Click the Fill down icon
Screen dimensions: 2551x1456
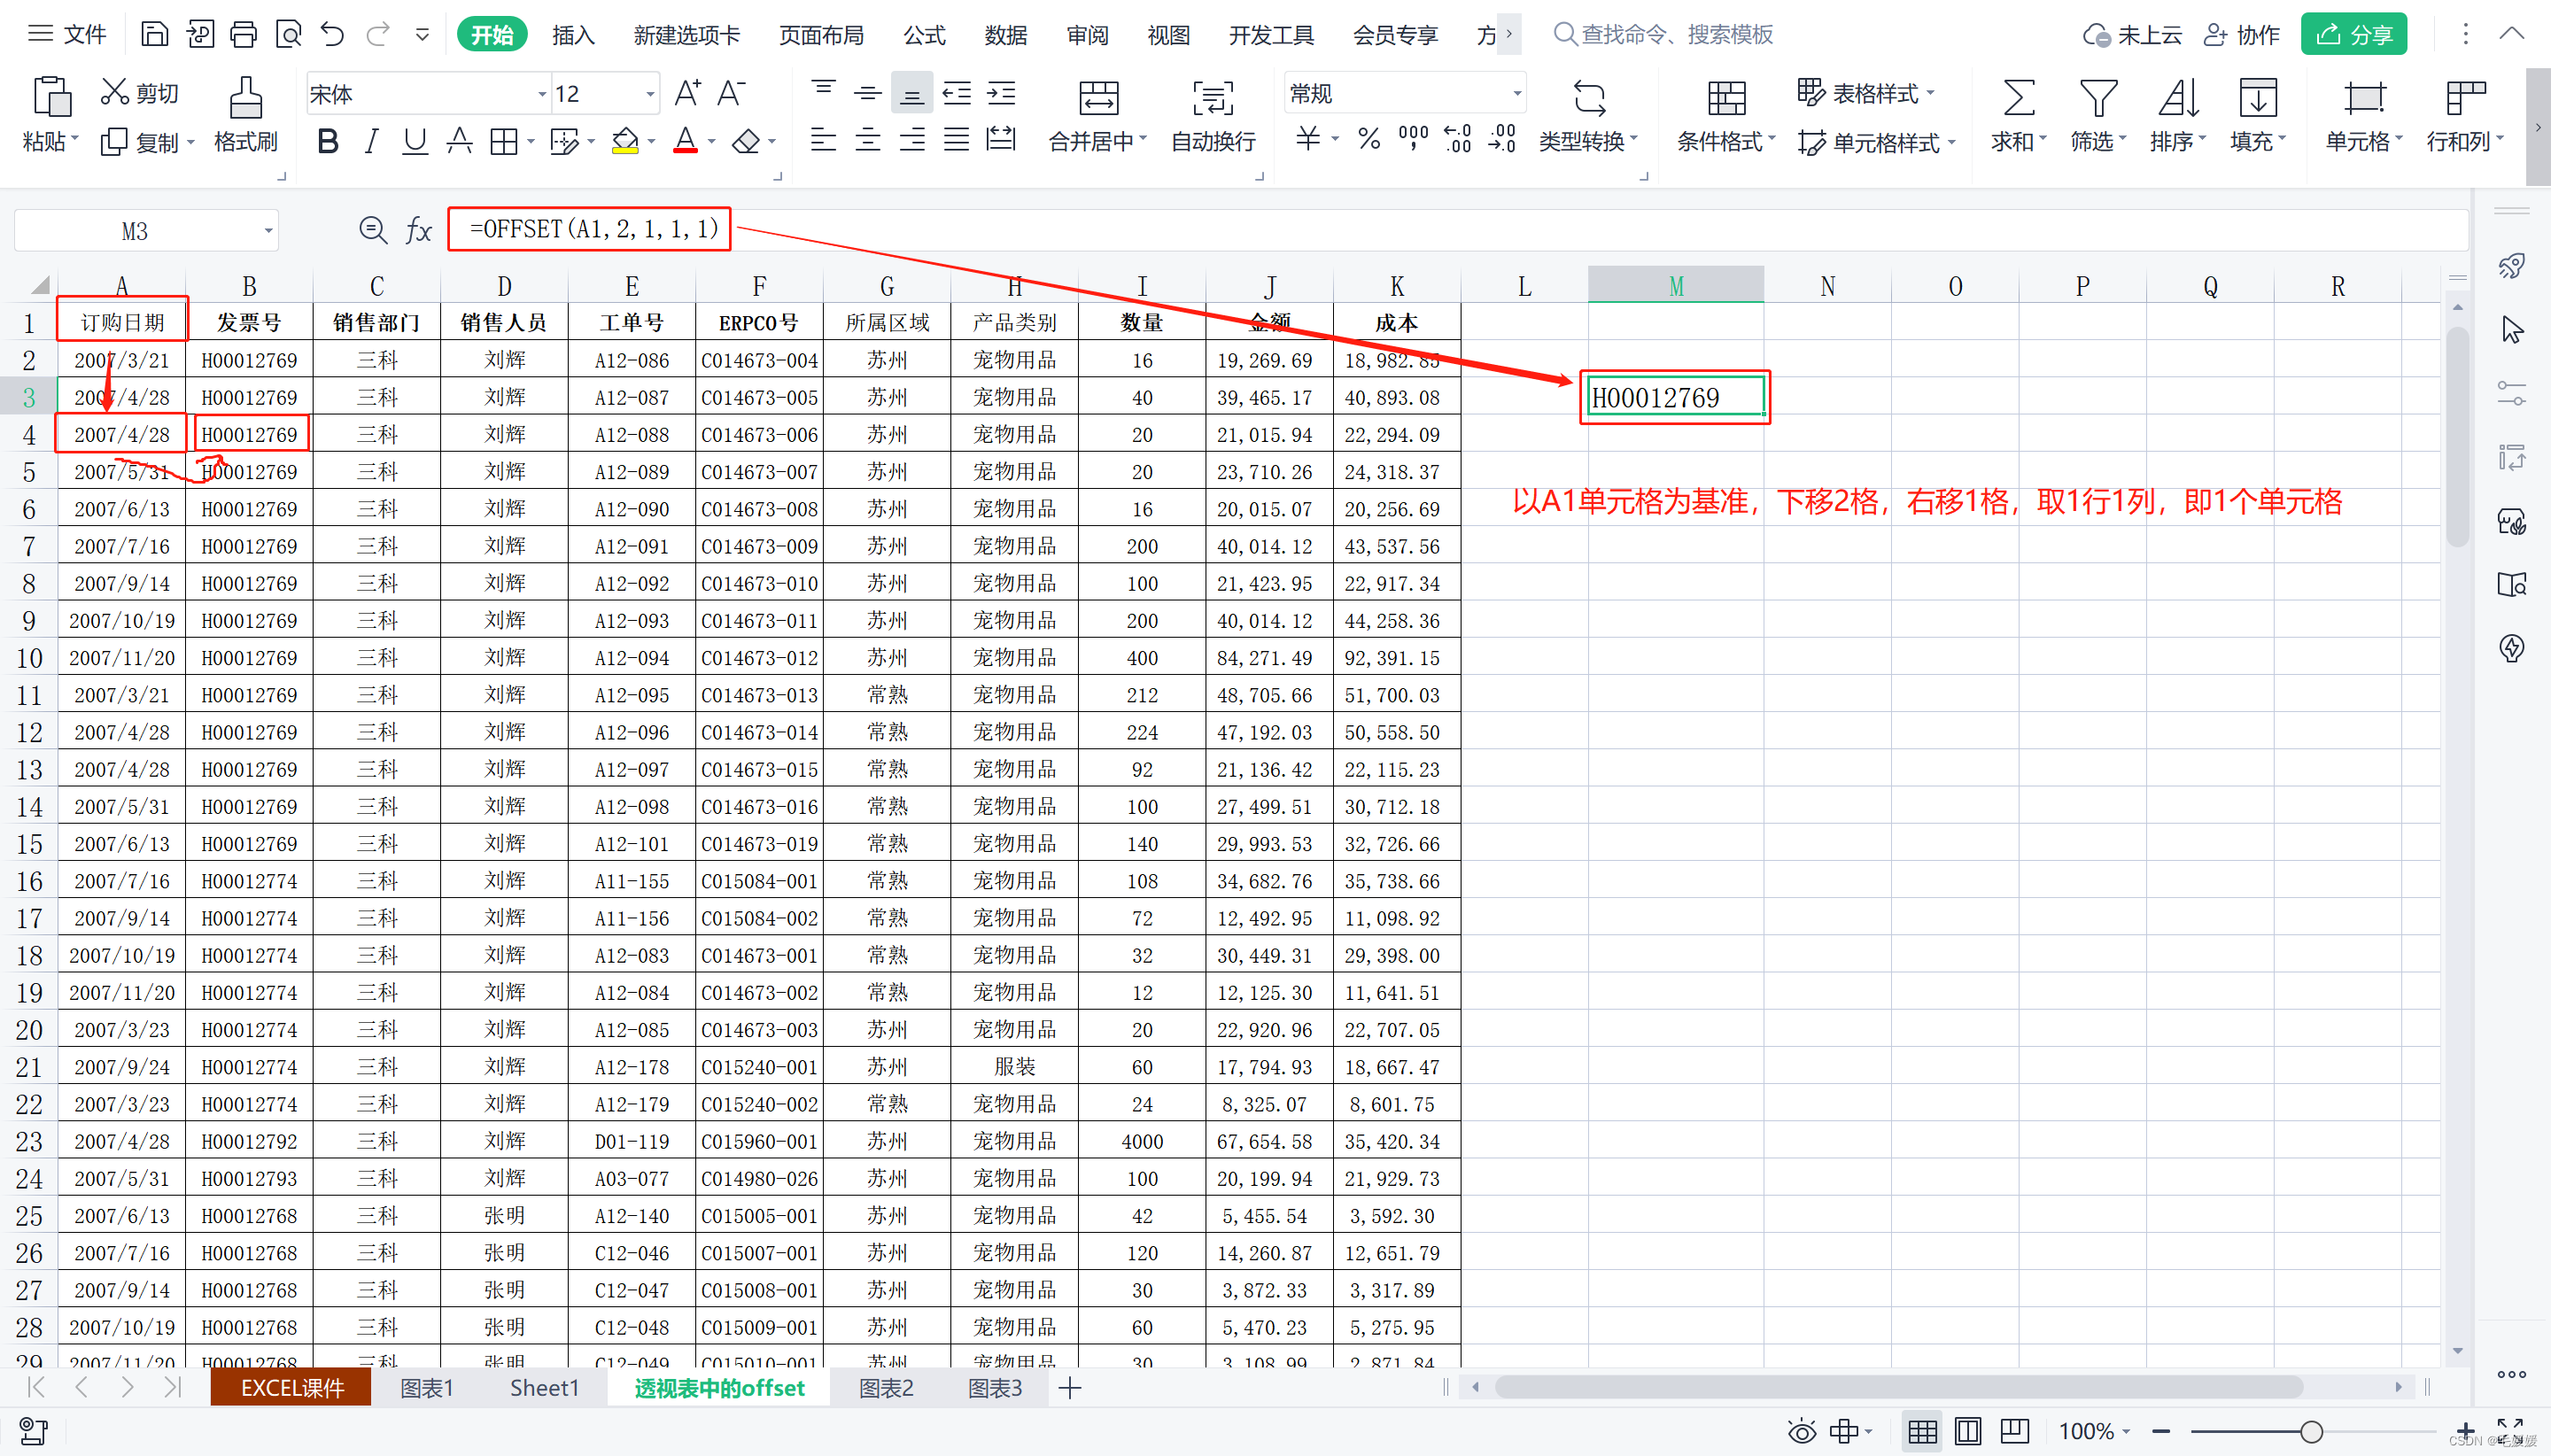tap(2257, 97)
